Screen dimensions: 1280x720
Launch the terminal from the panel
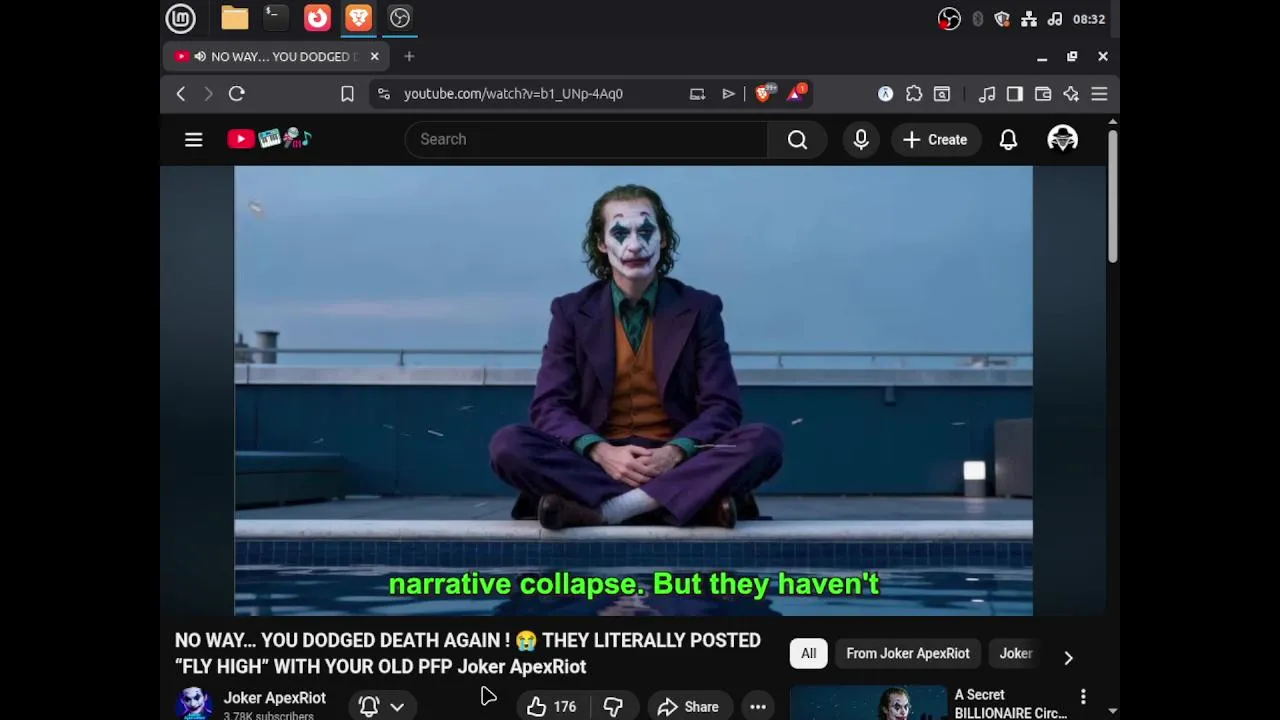[x=275, y=18]
